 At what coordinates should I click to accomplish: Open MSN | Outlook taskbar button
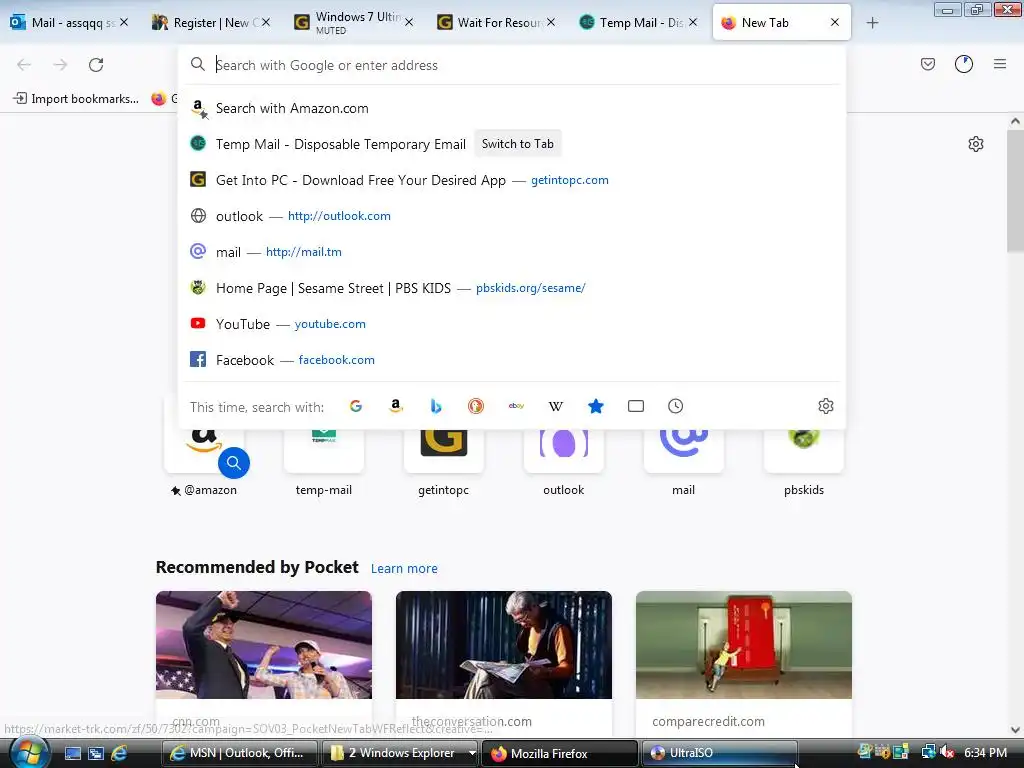(239, 754)
